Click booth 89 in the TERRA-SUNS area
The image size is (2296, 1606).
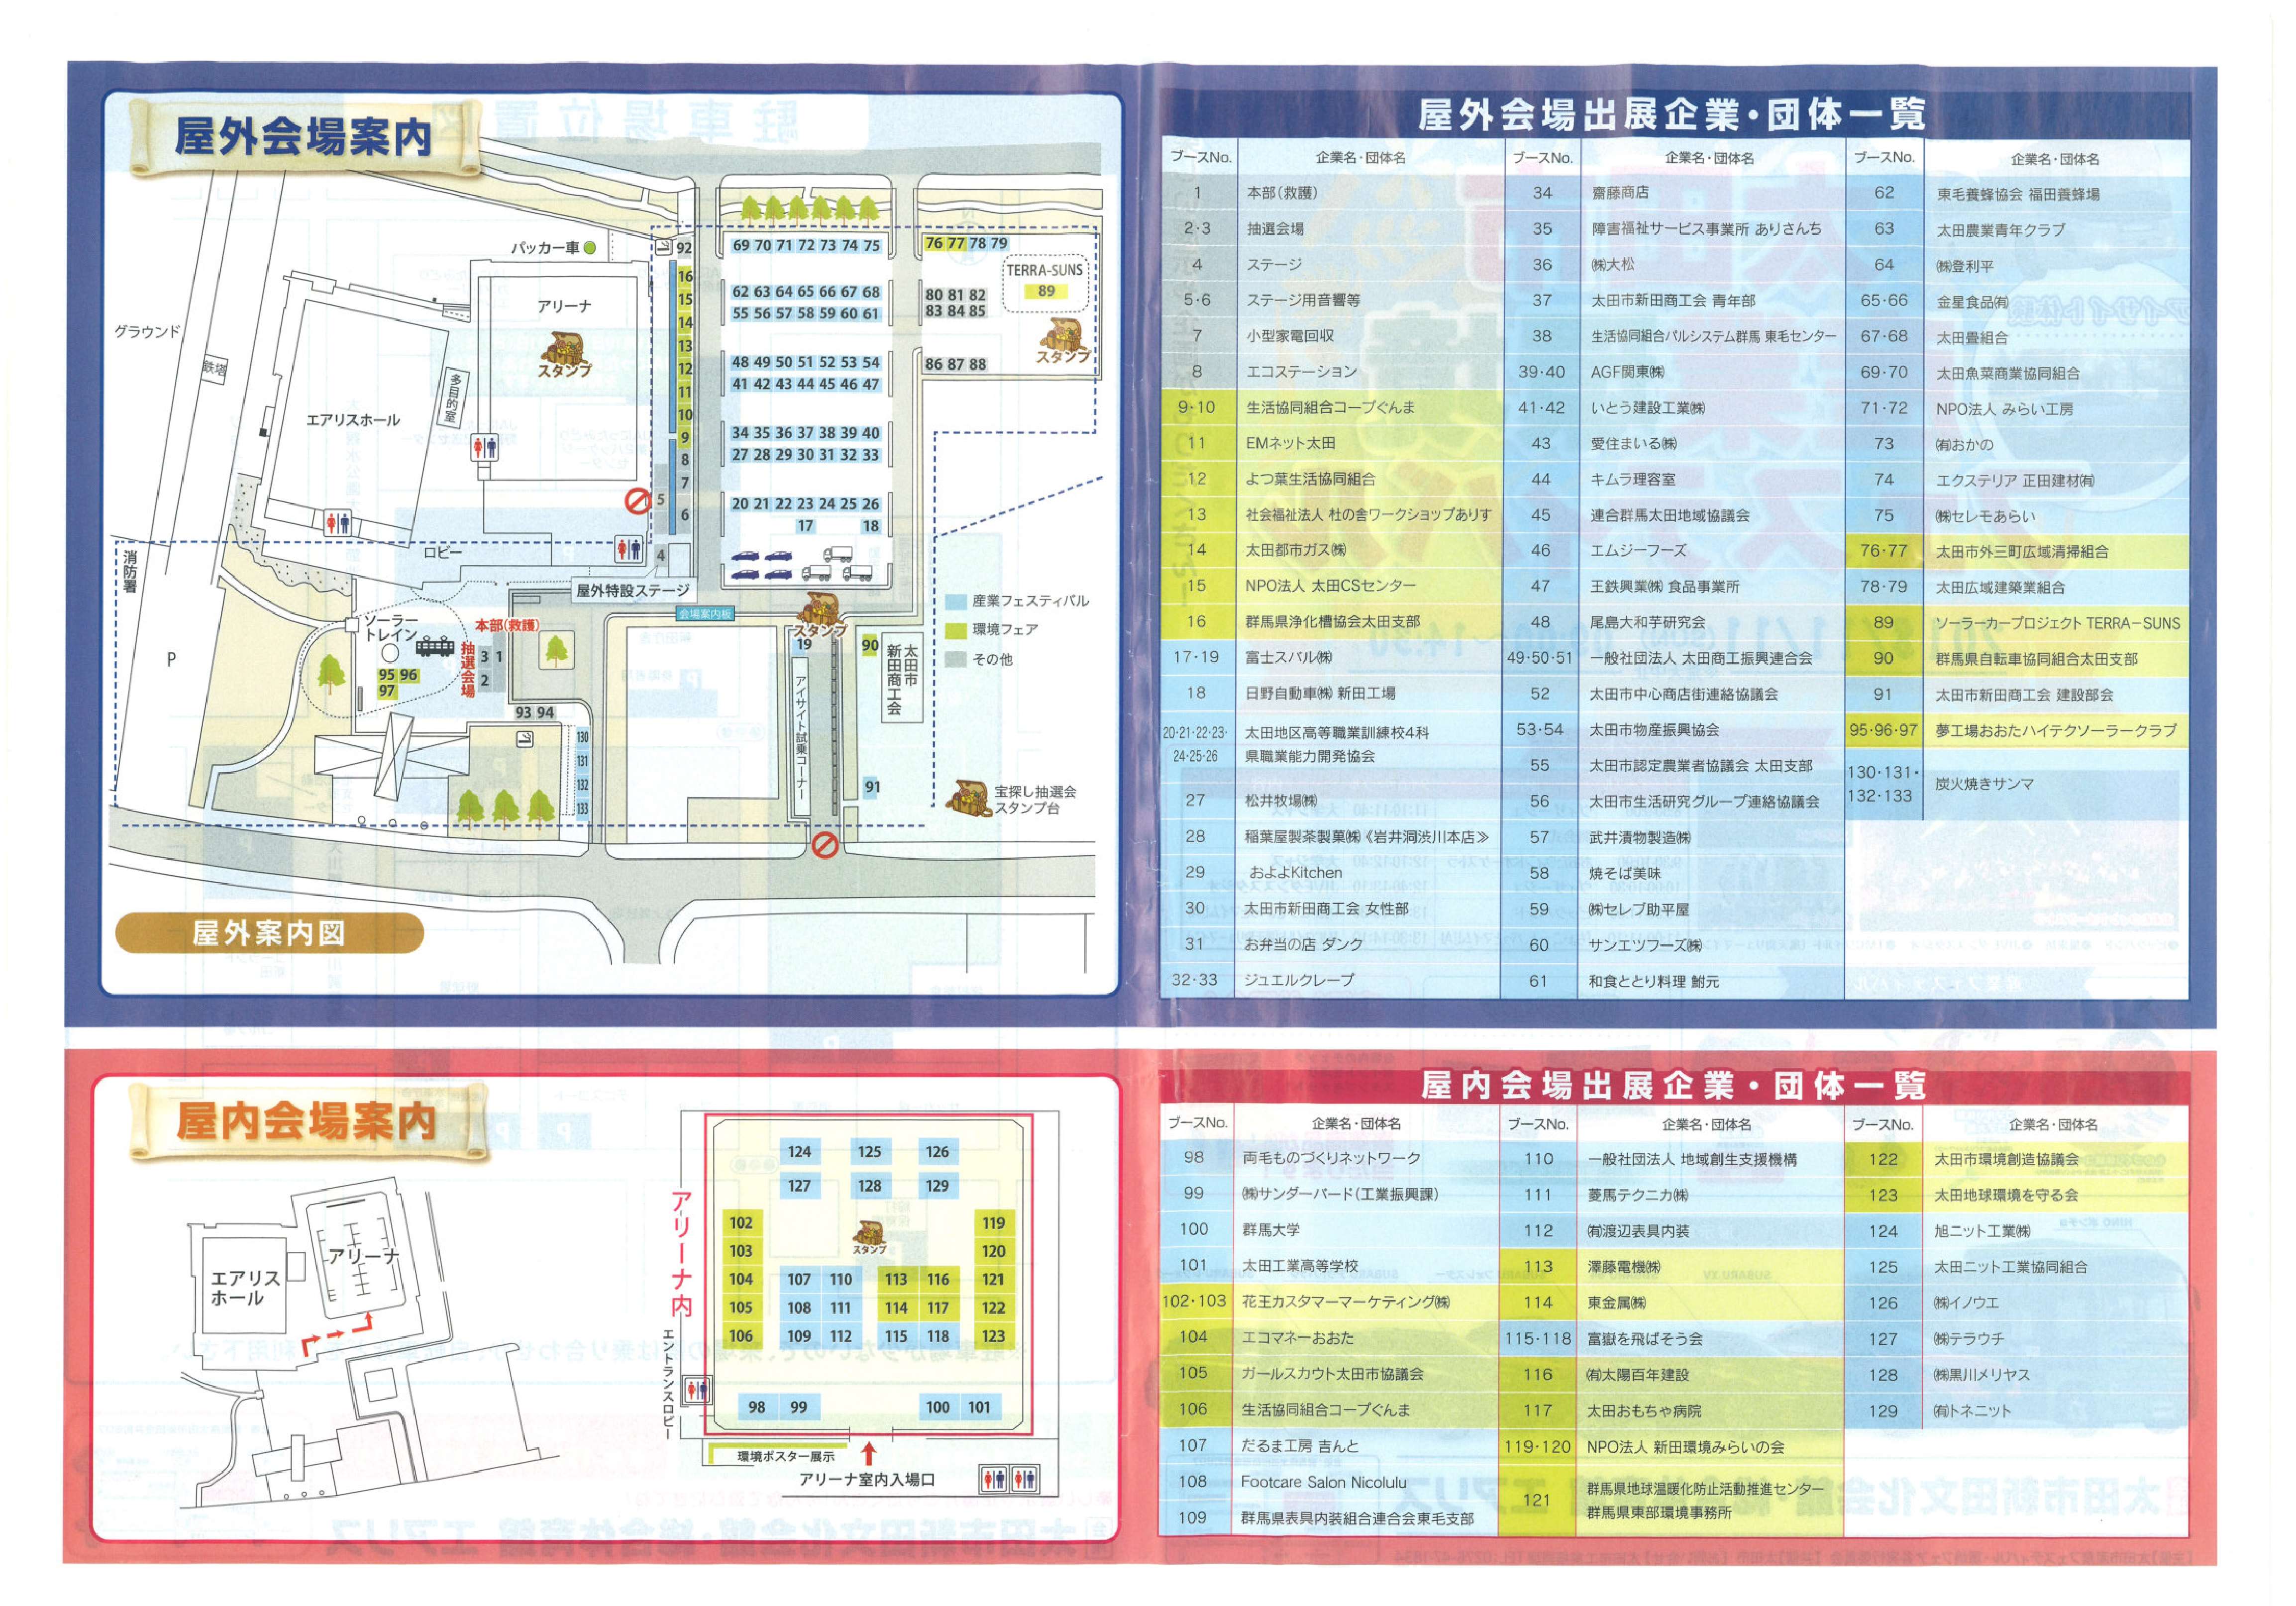[x=1046, y=291]
